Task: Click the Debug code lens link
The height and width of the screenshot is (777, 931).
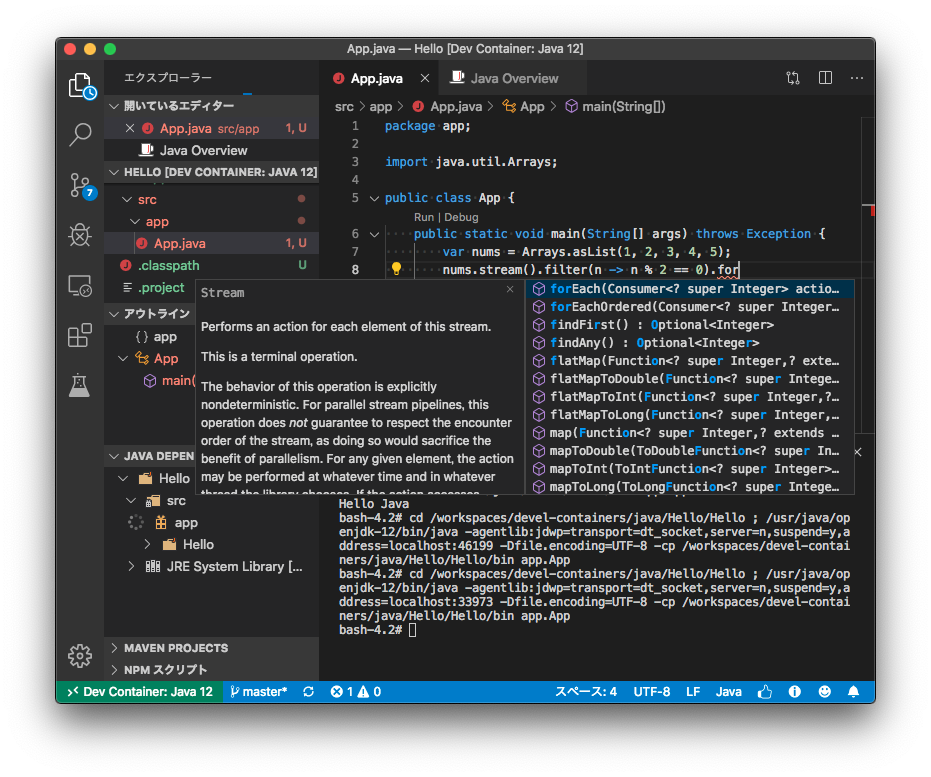Action: tap(461, 217)
